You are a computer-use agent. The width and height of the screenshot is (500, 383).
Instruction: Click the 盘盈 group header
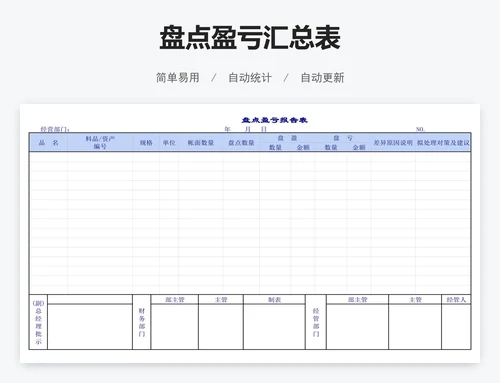[x=287, y=138]
